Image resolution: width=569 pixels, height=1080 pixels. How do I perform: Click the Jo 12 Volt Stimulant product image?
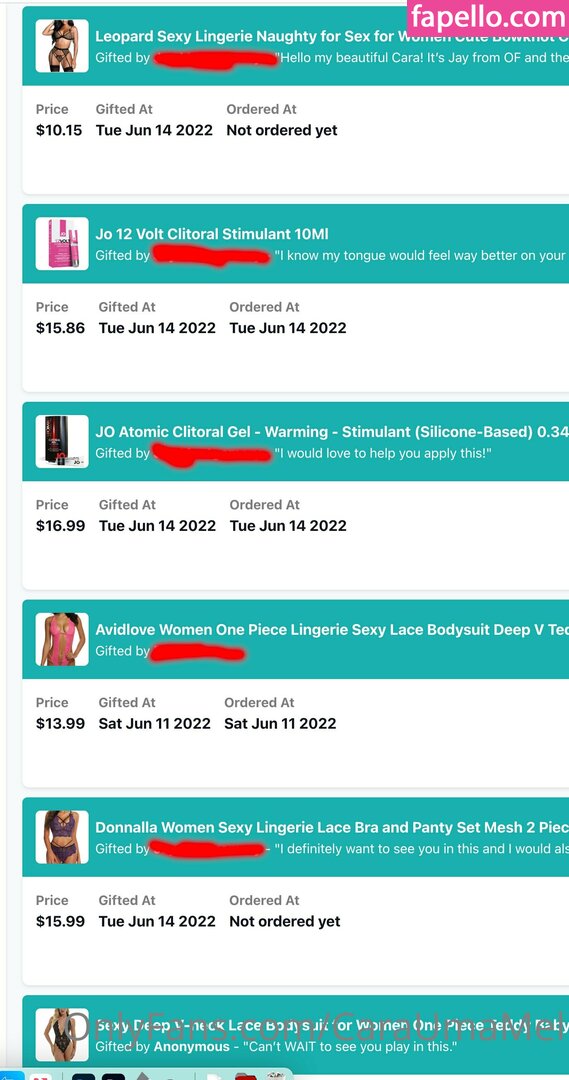coord(62,244)
